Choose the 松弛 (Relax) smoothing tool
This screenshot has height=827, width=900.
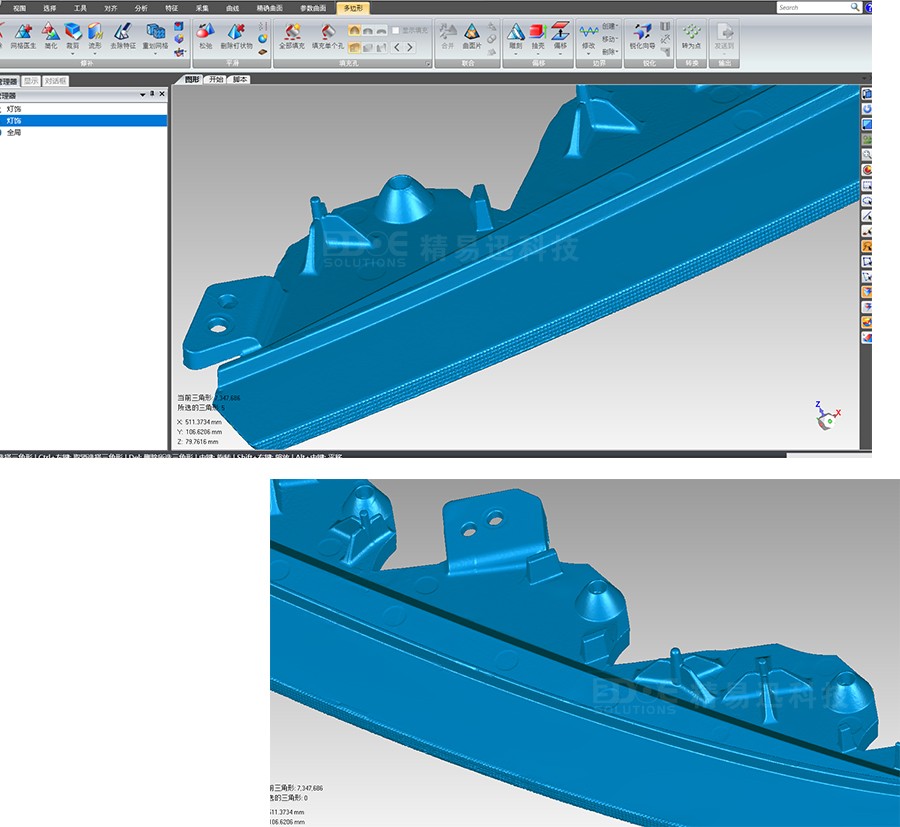pyautogui.click(x=205, y=37)
